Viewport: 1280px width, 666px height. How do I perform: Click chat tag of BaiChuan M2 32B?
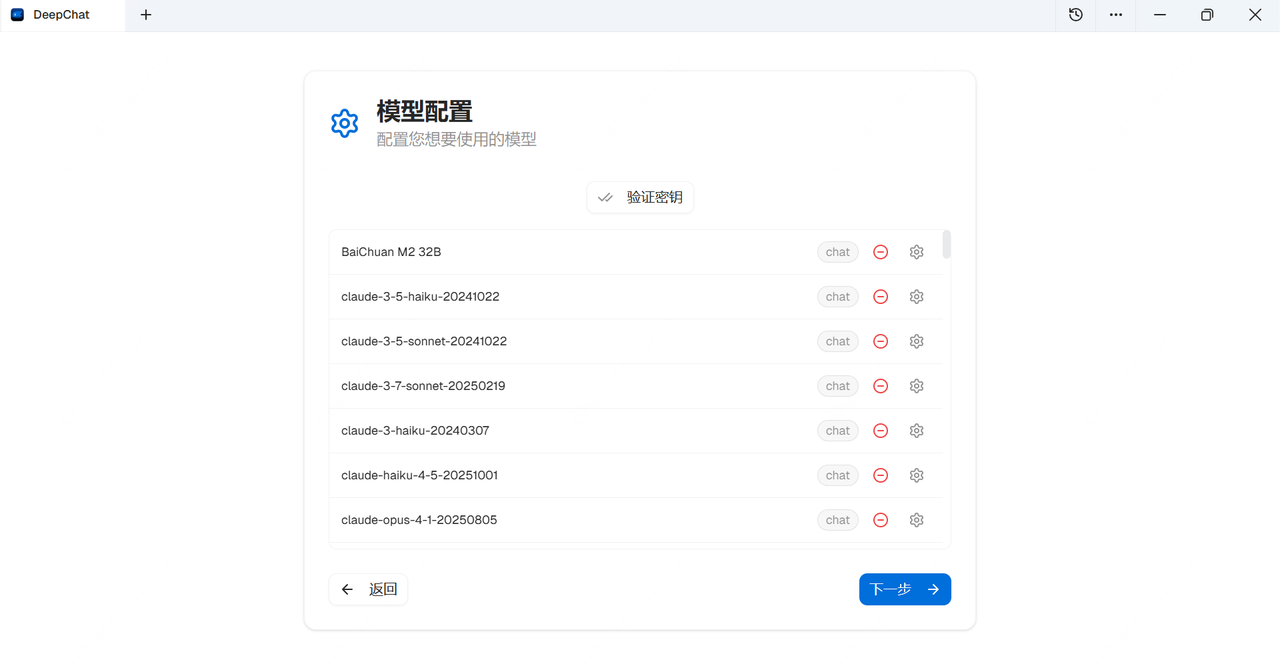point(838,252)
